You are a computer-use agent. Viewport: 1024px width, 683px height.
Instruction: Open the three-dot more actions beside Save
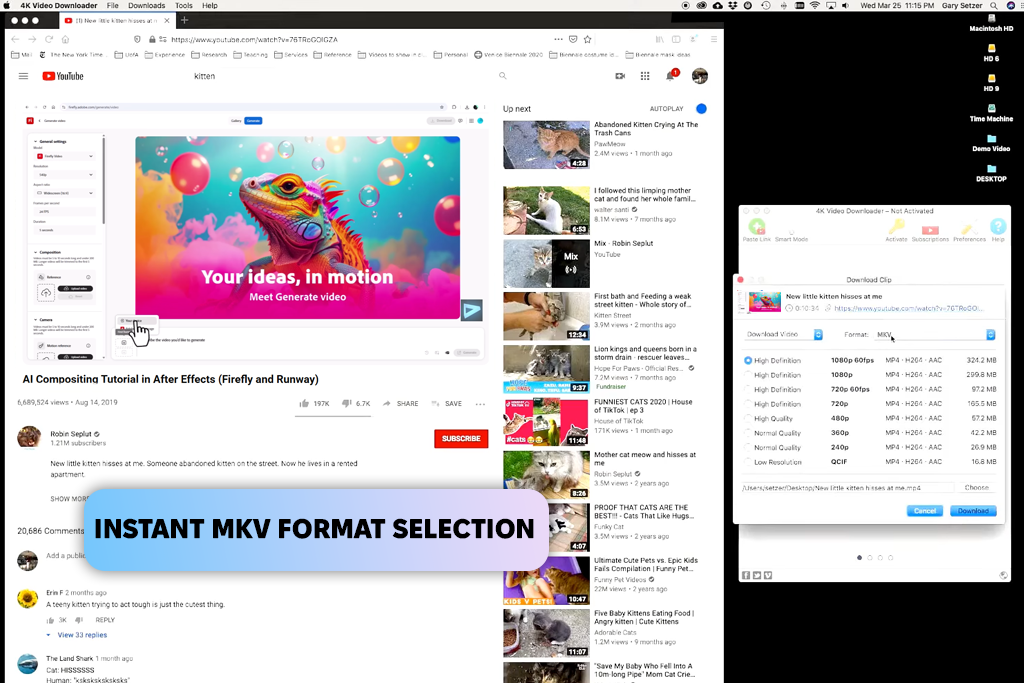click(481, 404)
